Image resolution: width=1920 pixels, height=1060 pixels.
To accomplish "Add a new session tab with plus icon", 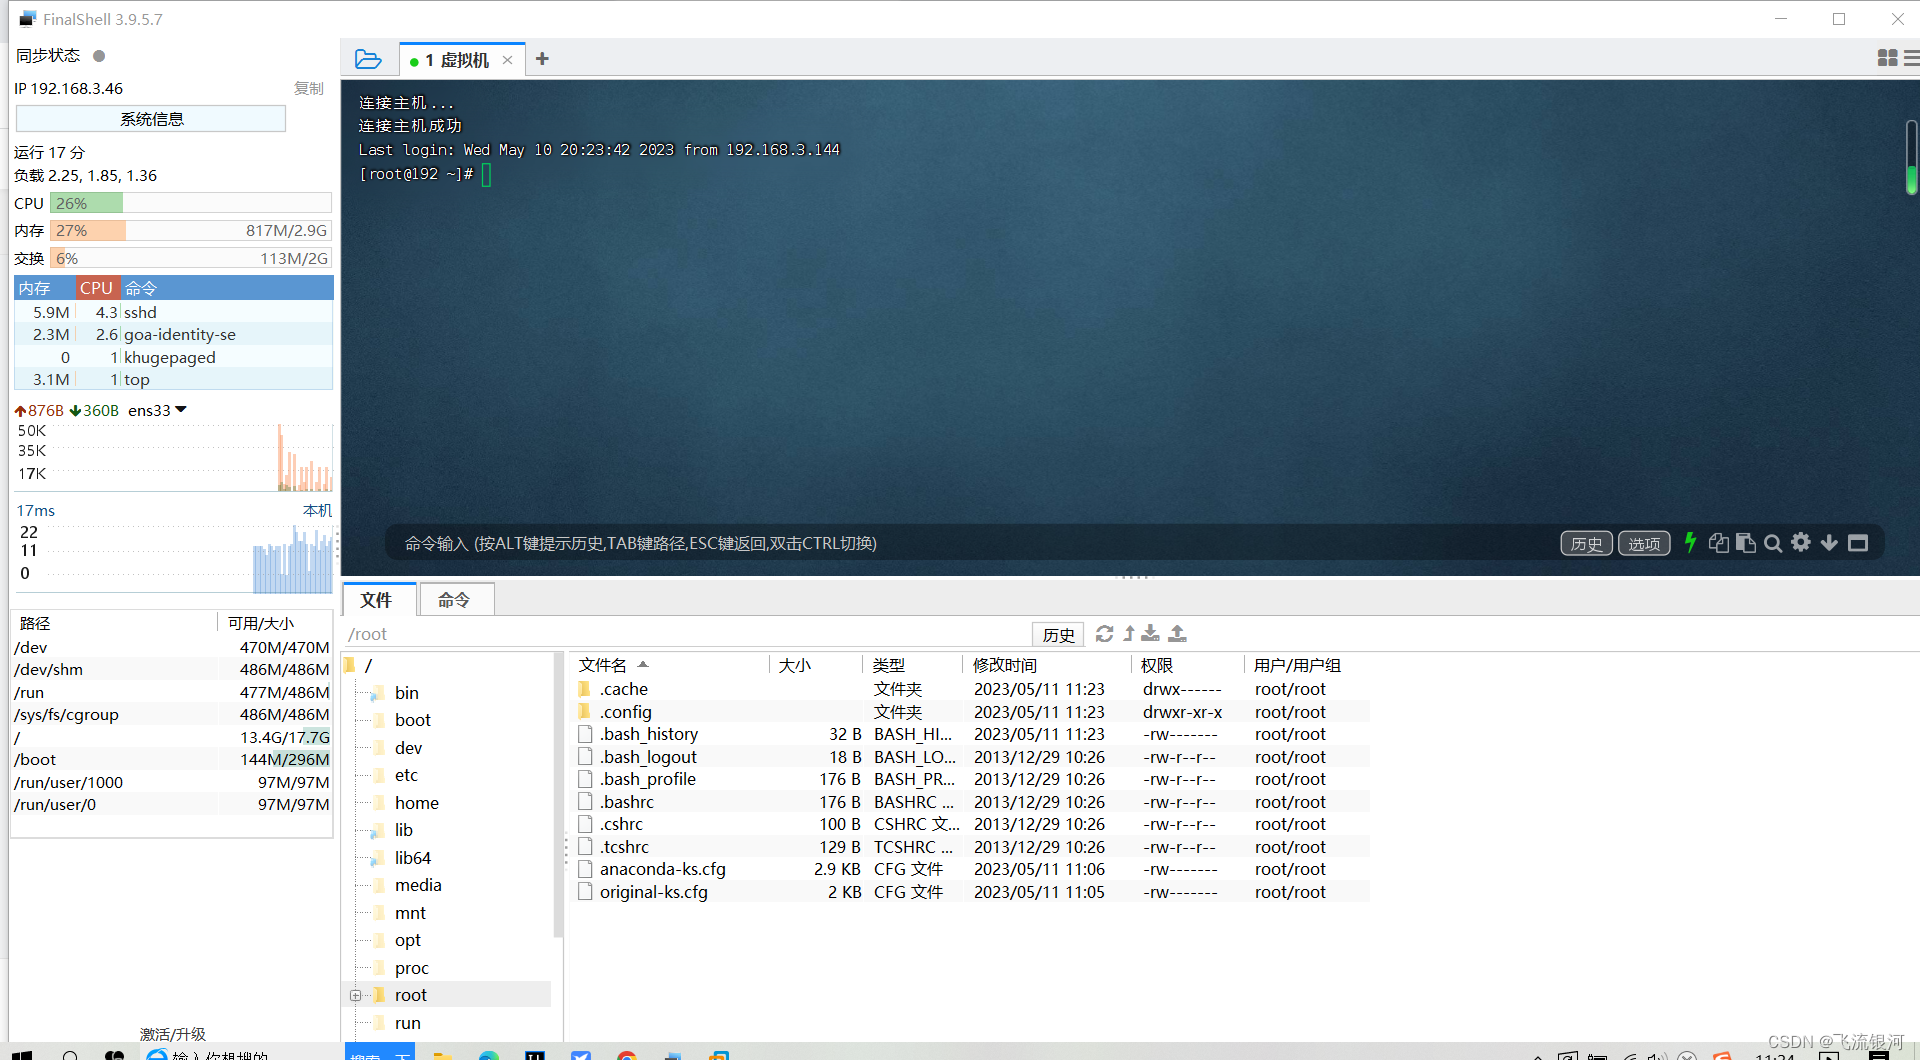I will pyautogui.click(x=542, y=59).
